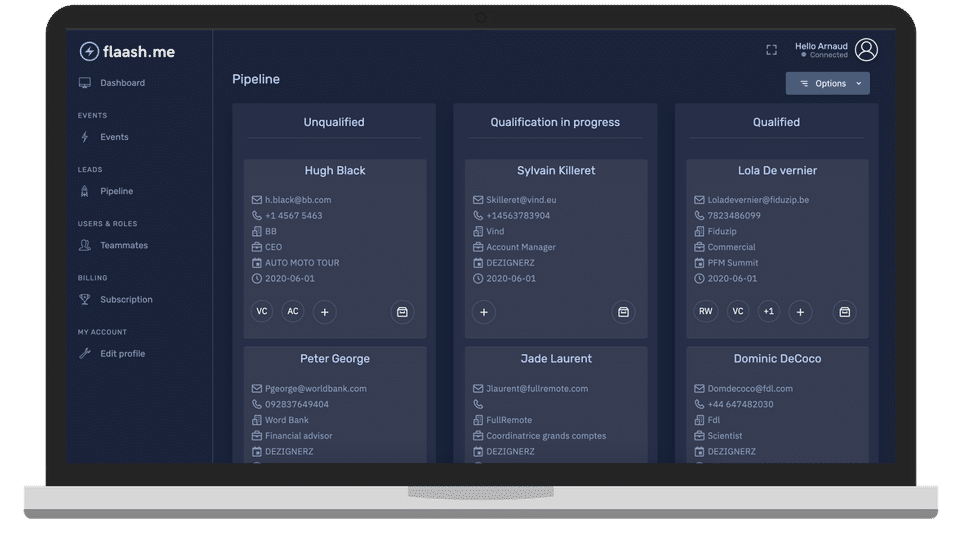This screenshot has width=960, height=539.
Task: Click phone number +44 647482030
Action: click(740, 404)
